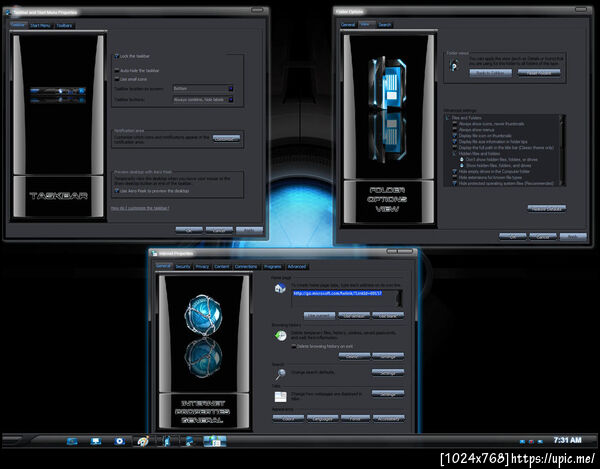
Task: Click Use current home page button
Action: tap(319, 316)
